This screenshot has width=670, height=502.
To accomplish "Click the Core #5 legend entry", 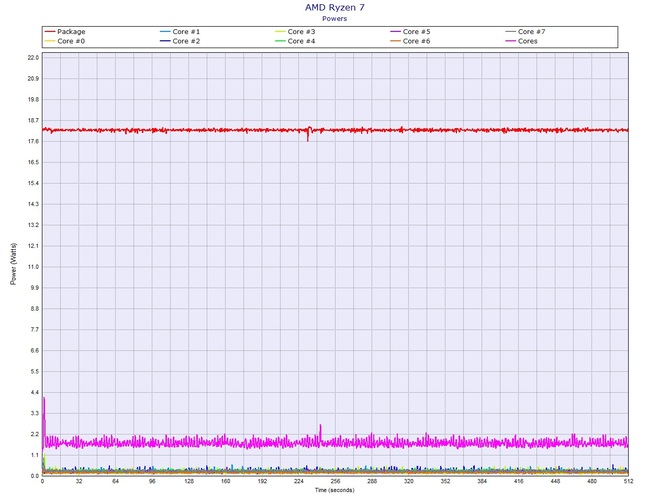I will [410, 32].
